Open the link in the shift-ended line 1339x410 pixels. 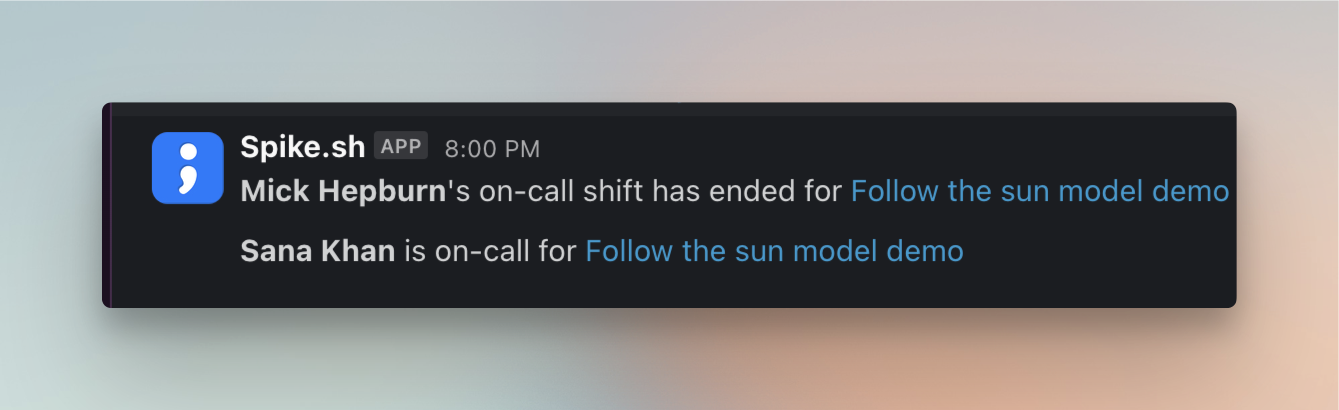coord(1039,191)
